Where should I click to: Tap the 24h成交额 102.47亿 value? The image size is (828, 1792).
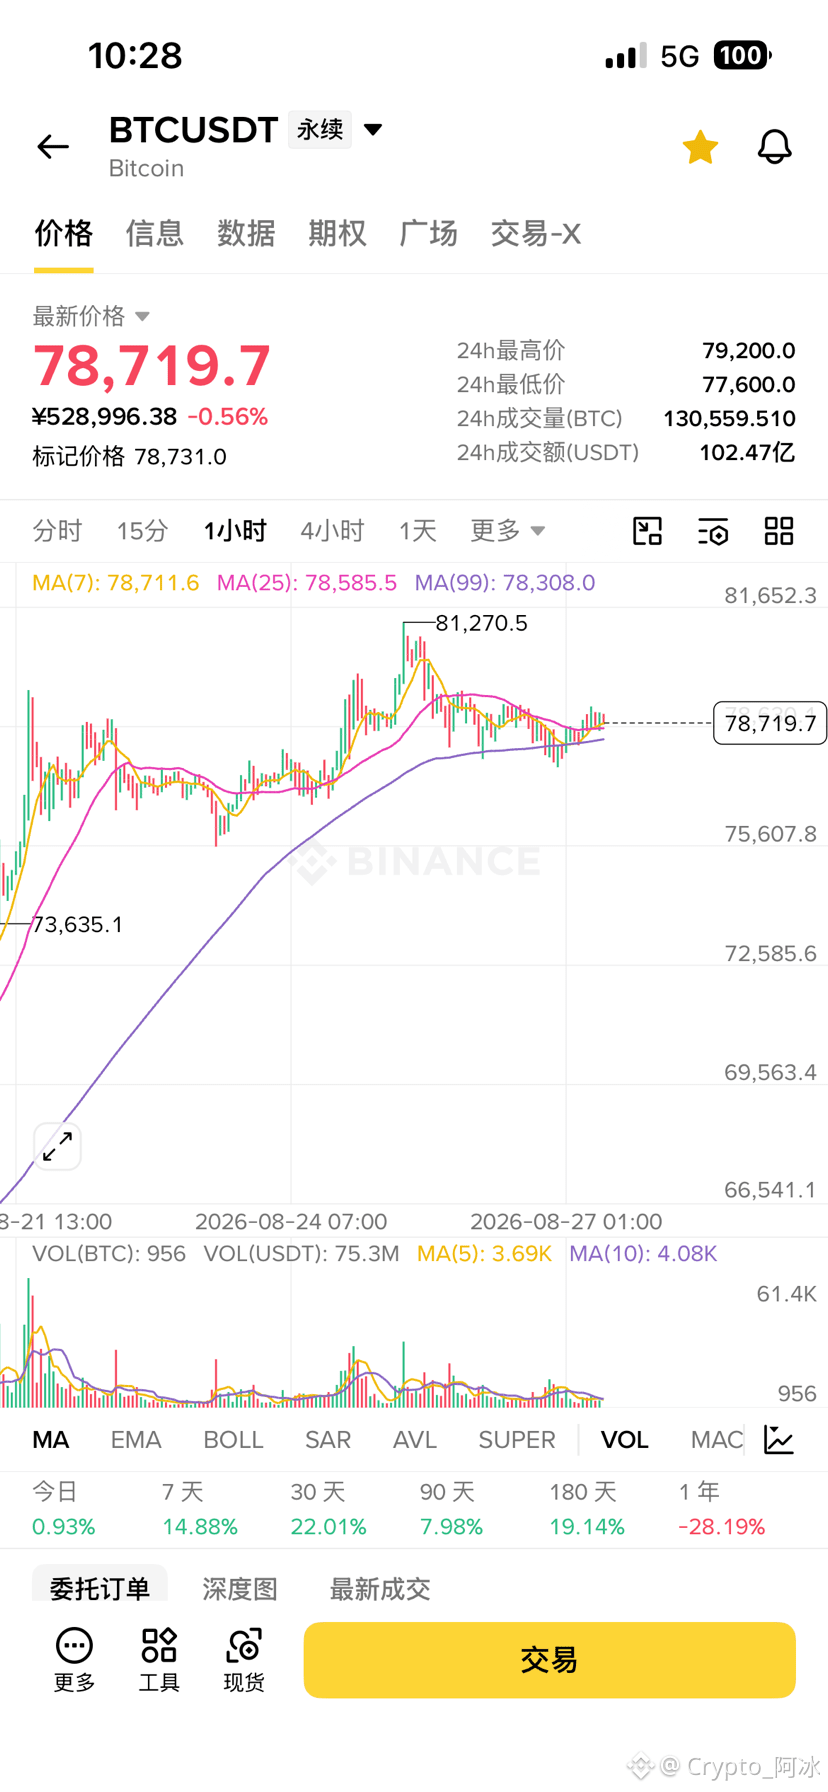[747, 453]
